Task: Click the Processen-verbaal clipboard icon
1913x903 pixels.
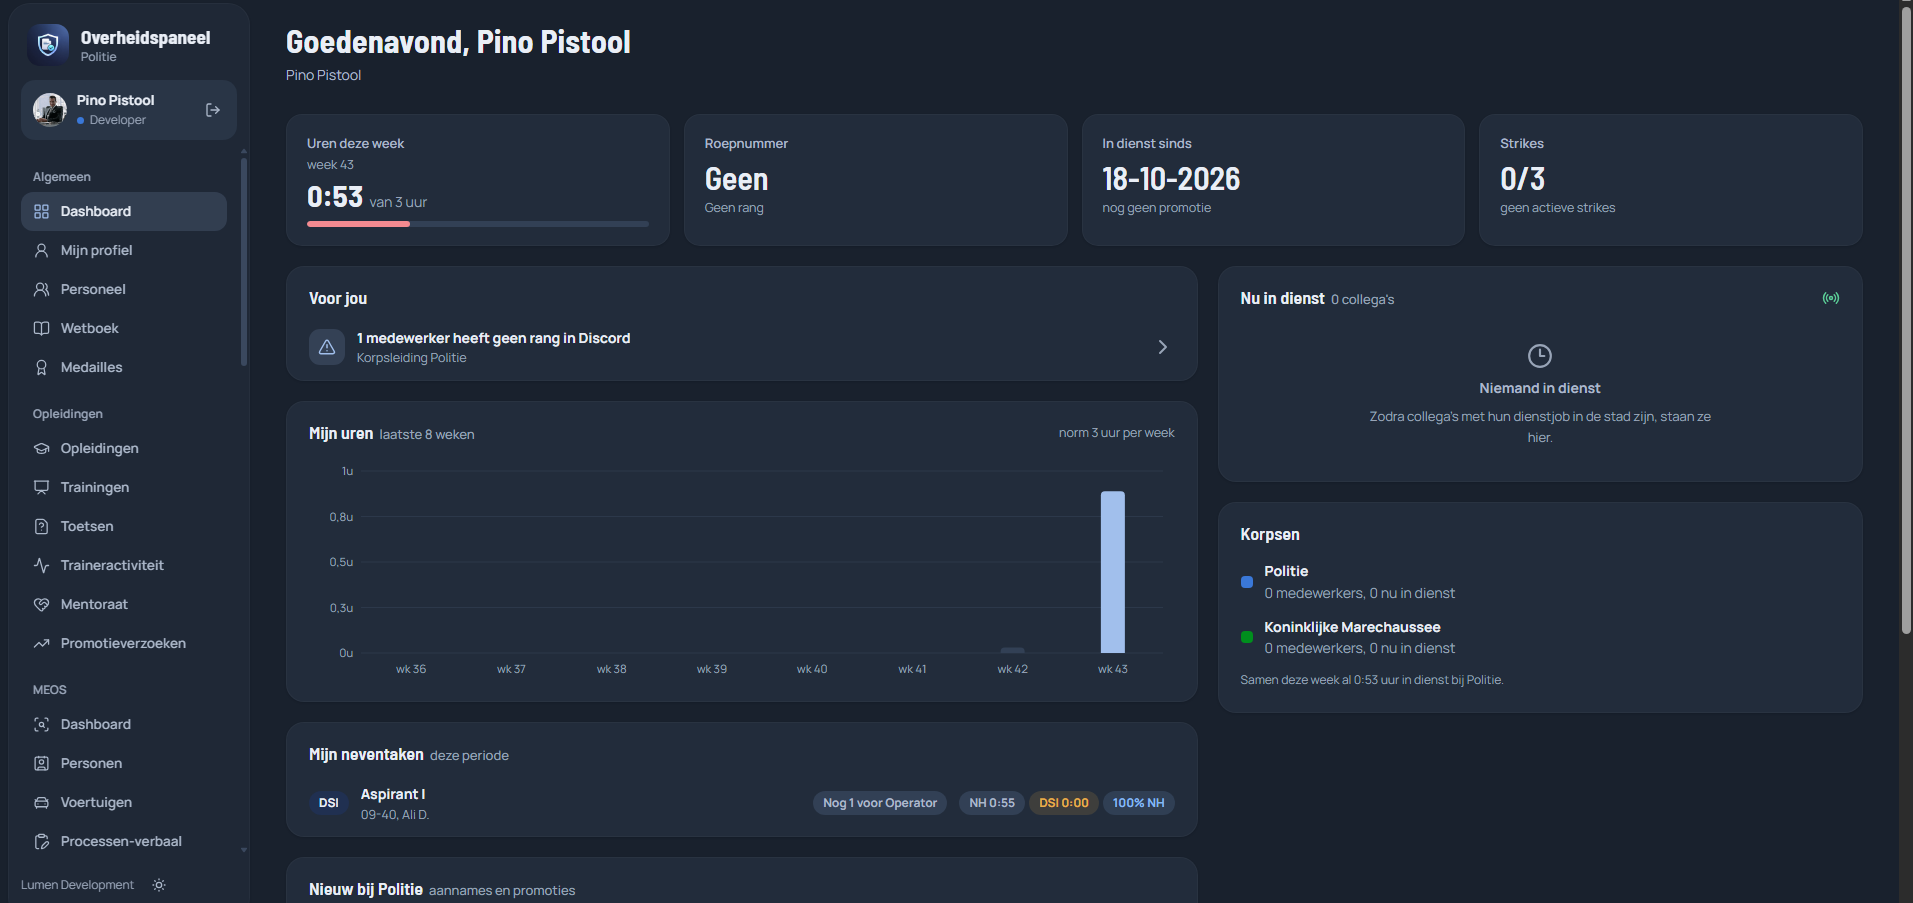Action: click(x=42, y=841)
